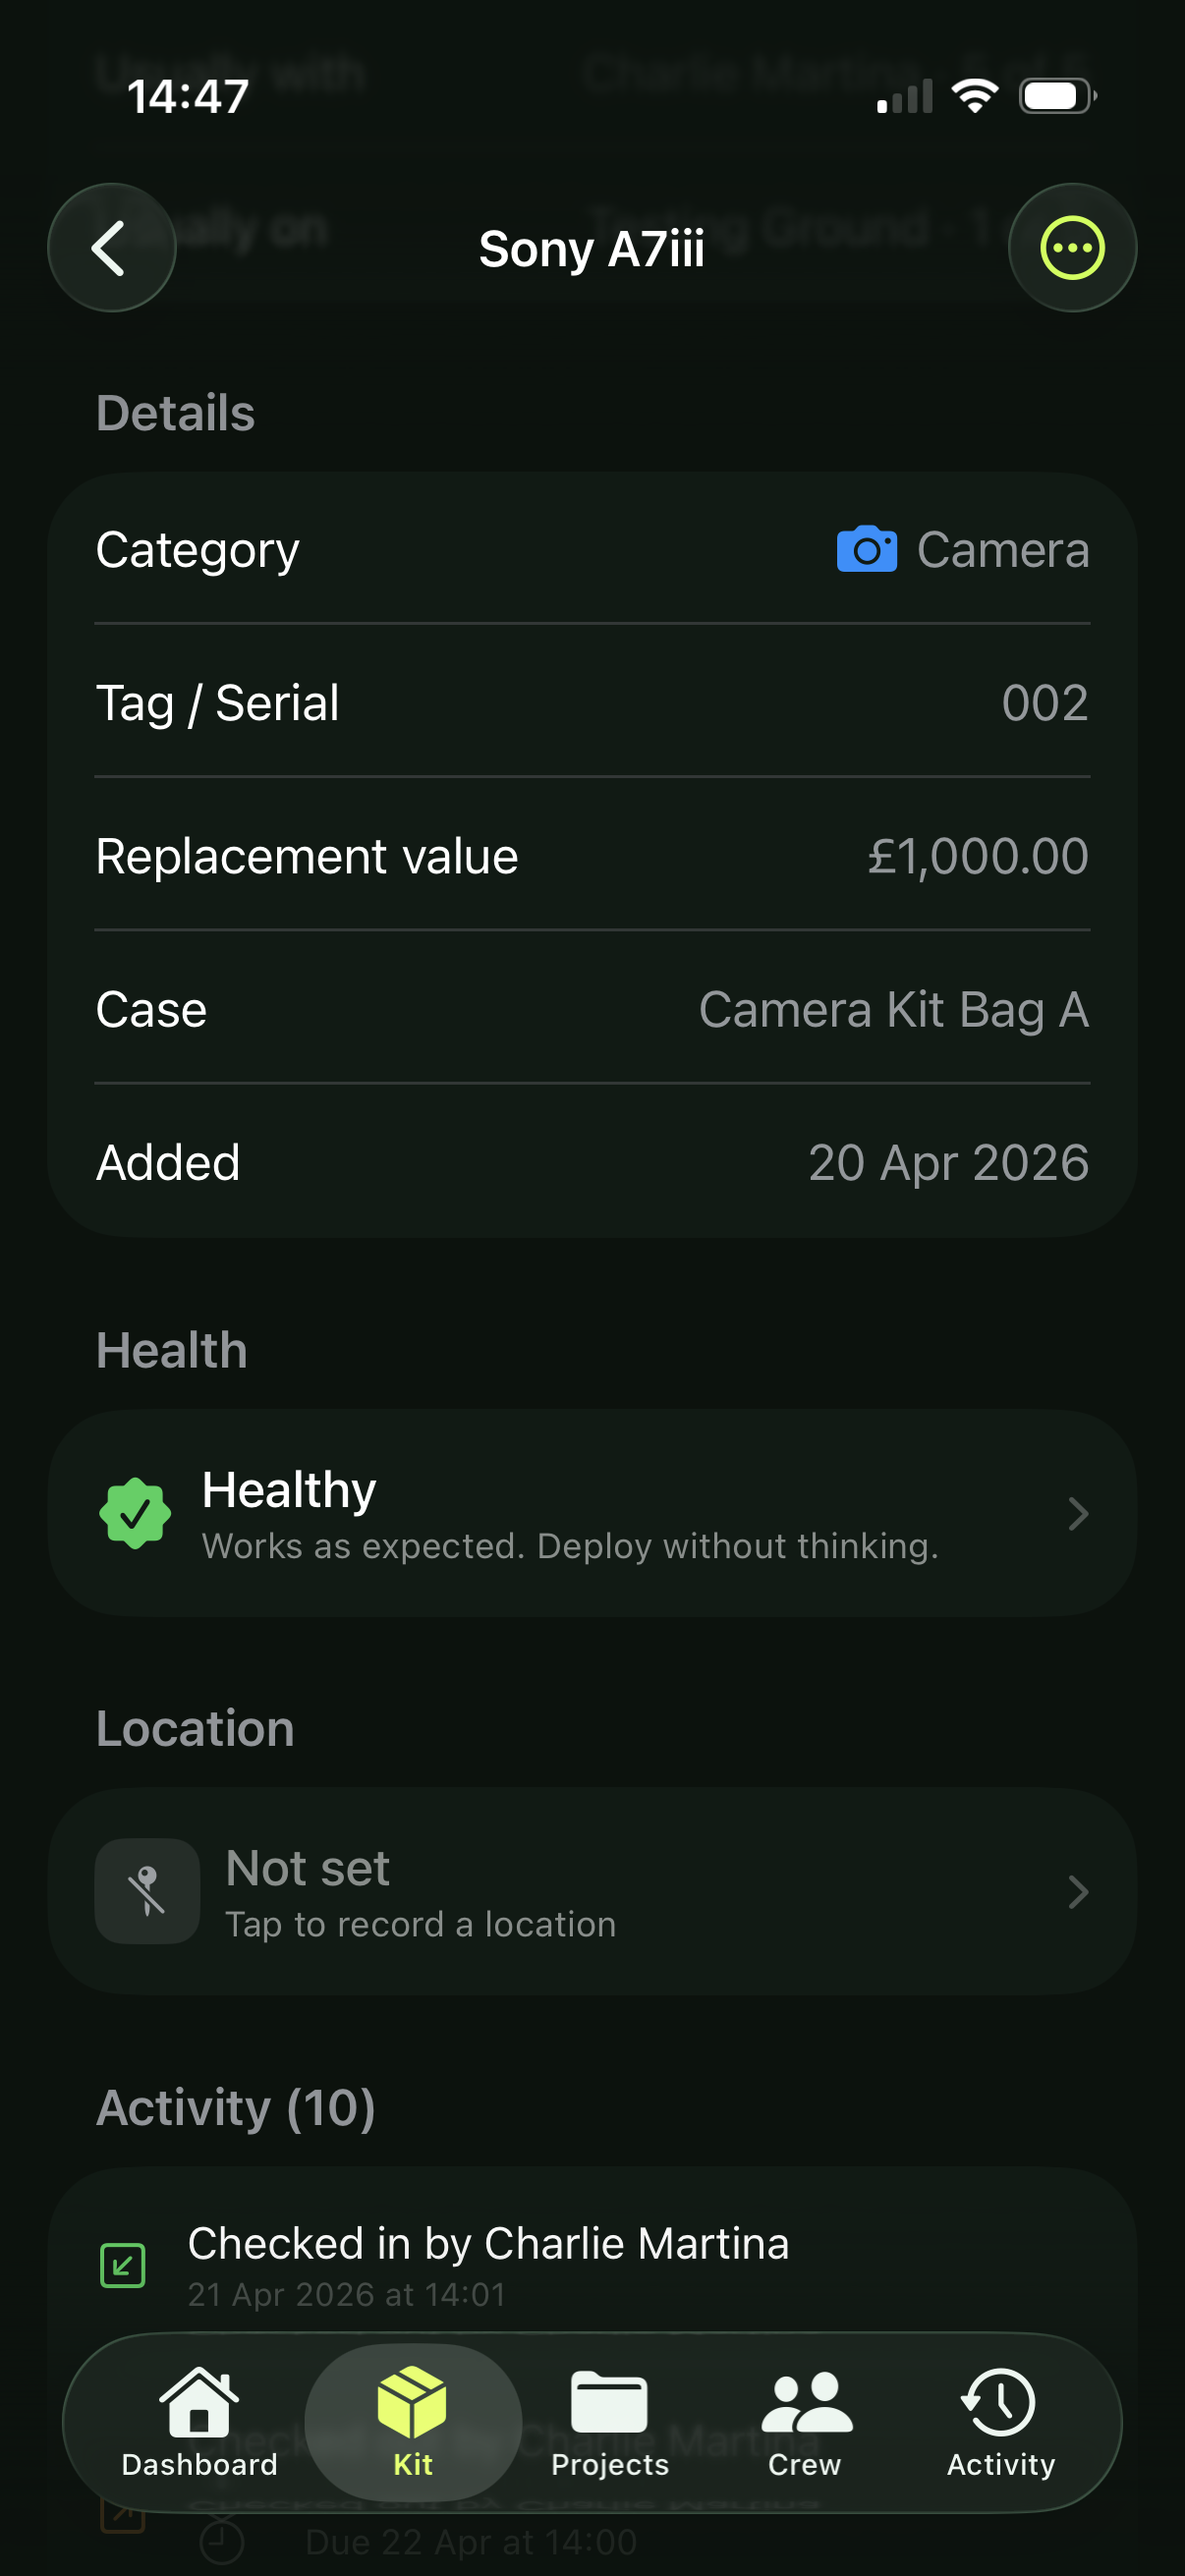Viewport: 1185px width, 2576px height.
Task: Tap the blue camera category icon
Action: [866, 550]
